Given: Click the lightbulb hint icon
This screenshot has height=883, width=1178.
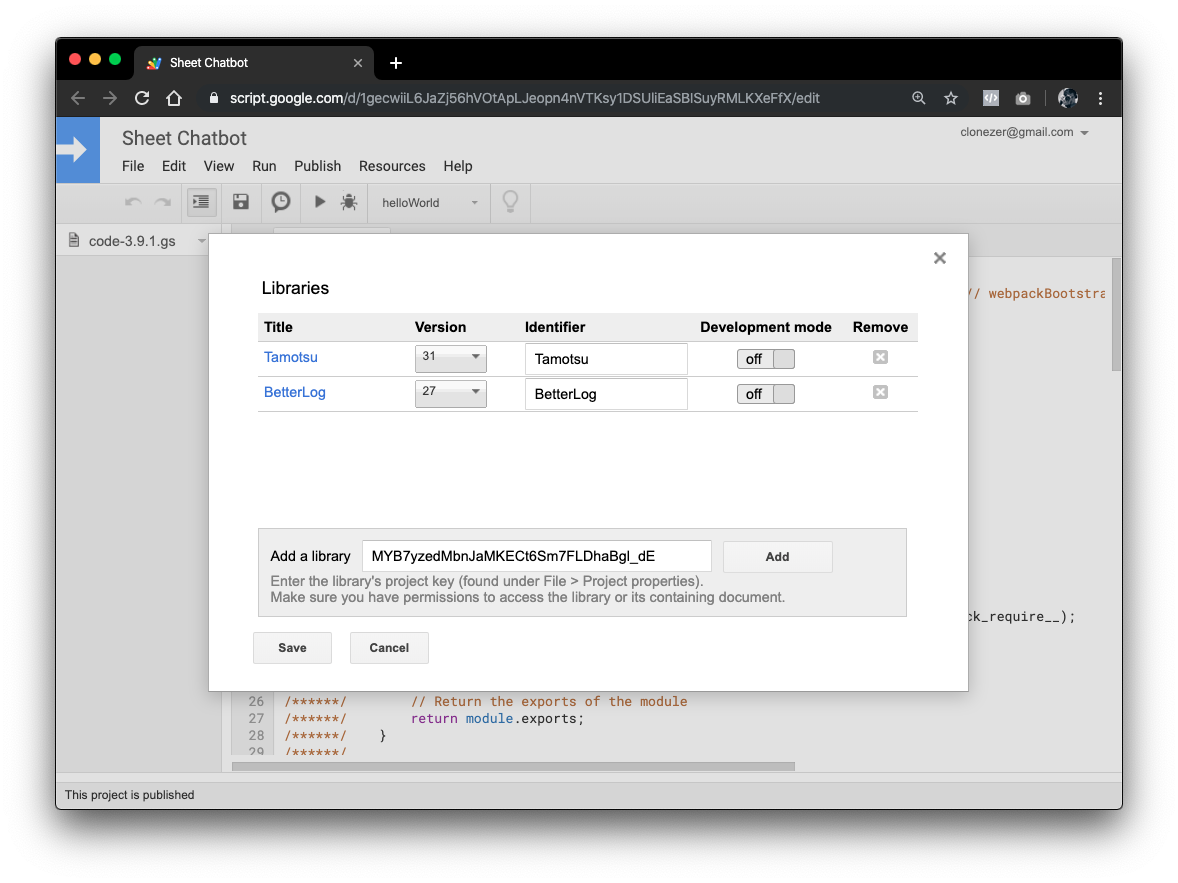Looking at the screenshot, I should click(x=510, y=202).
